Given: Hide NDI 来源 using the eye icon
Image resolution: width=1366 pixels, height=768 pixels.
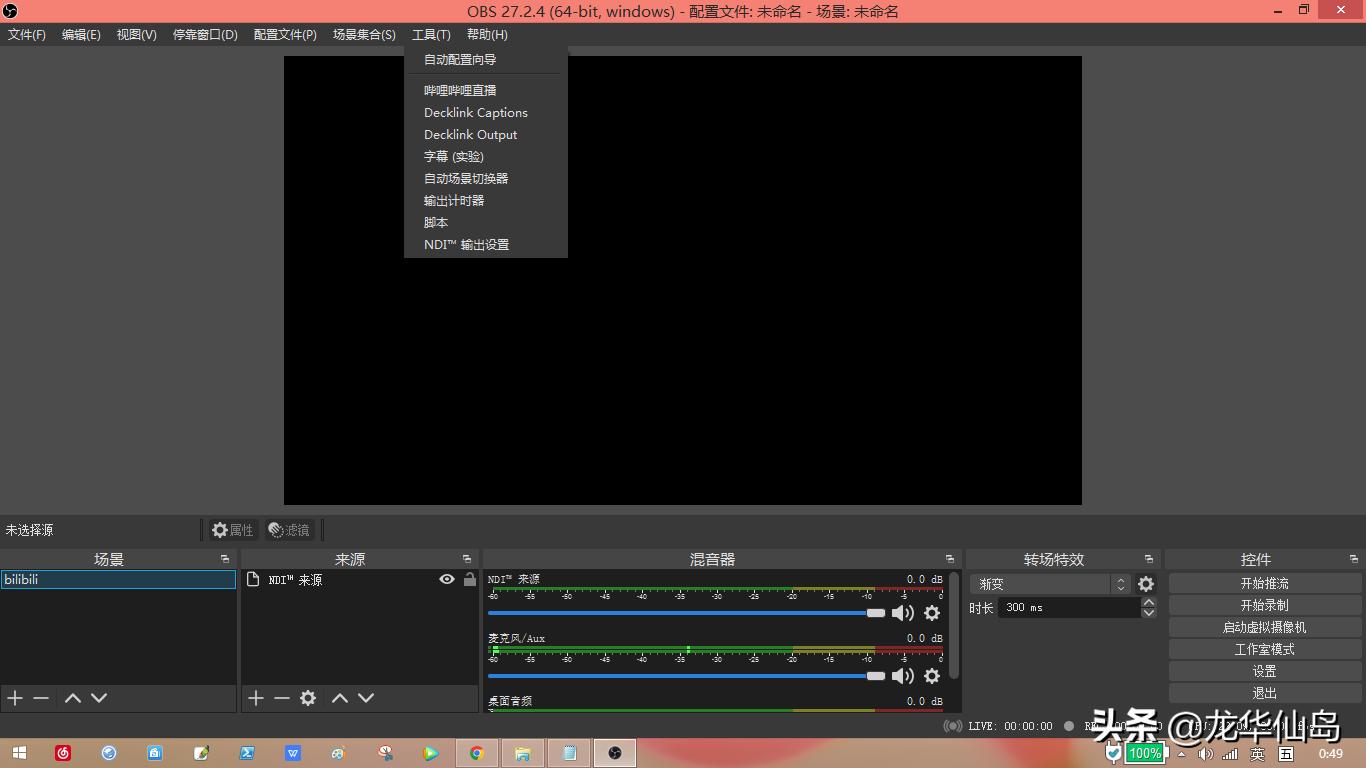Looking at the screenshot, I should pyautogui.click(x=447, y=579).
